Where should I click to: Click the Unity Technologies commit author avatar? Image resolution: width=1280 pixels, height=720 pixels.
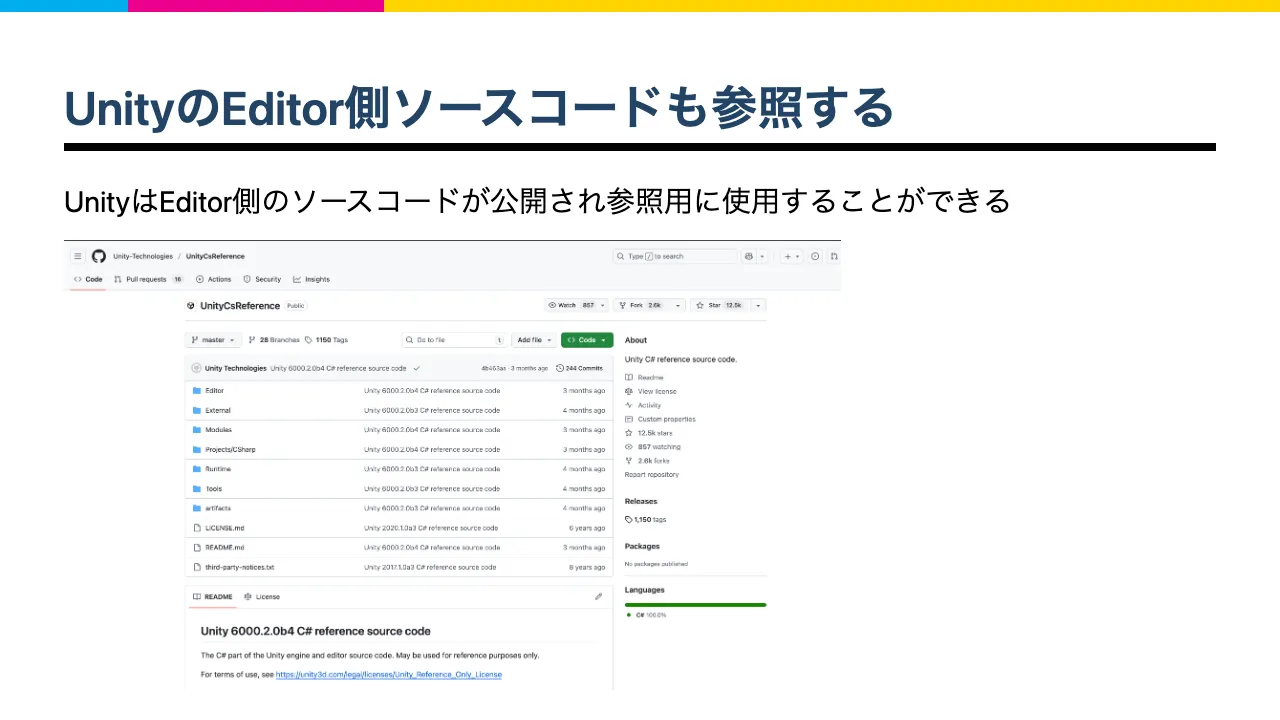pyautogui.click(x=196, y=368)
